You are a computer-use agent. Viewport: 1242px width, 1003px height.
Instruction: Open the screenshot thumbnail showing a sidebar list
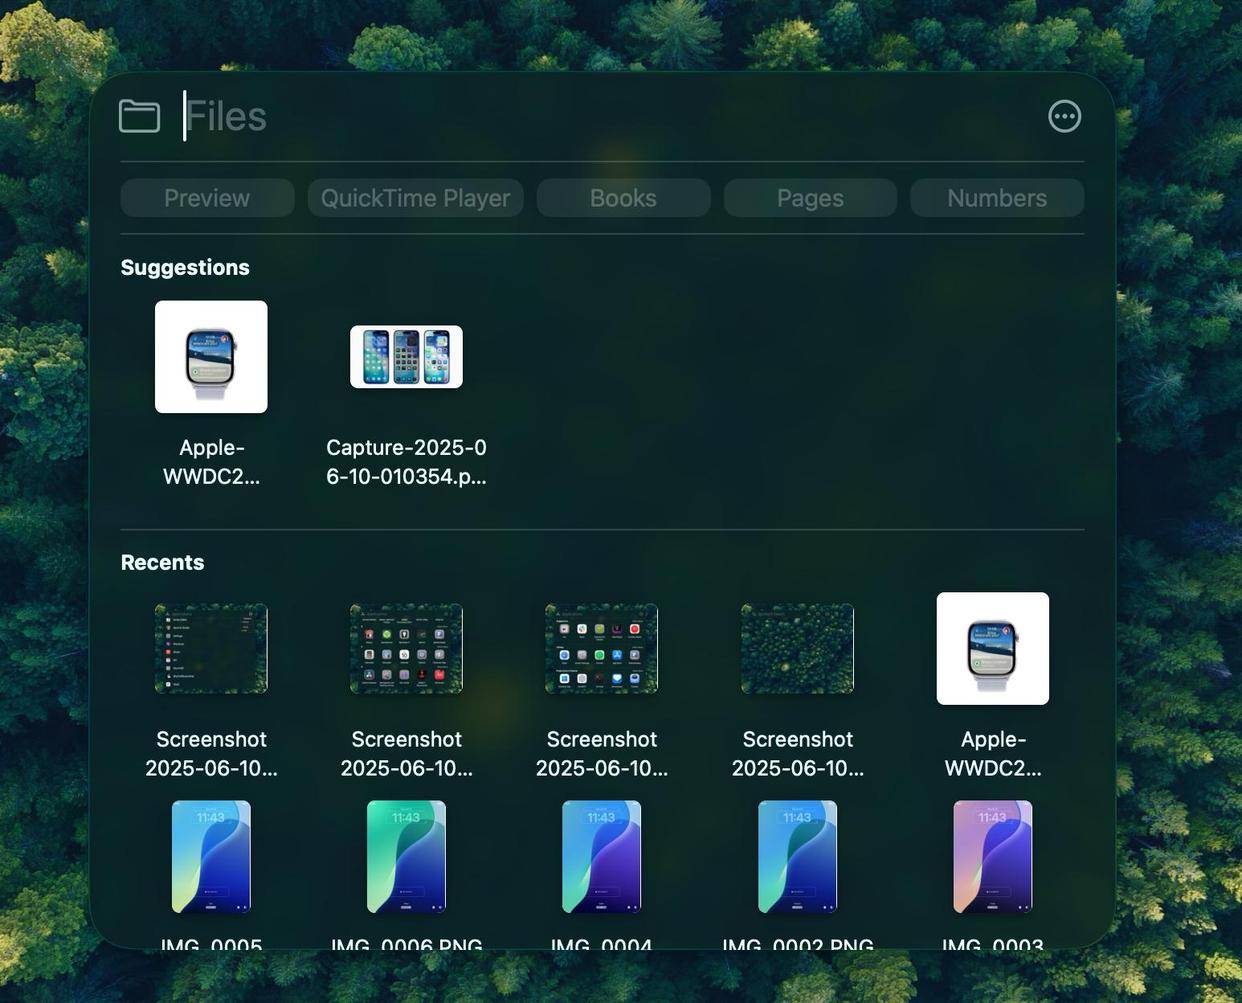coord(211,648)
